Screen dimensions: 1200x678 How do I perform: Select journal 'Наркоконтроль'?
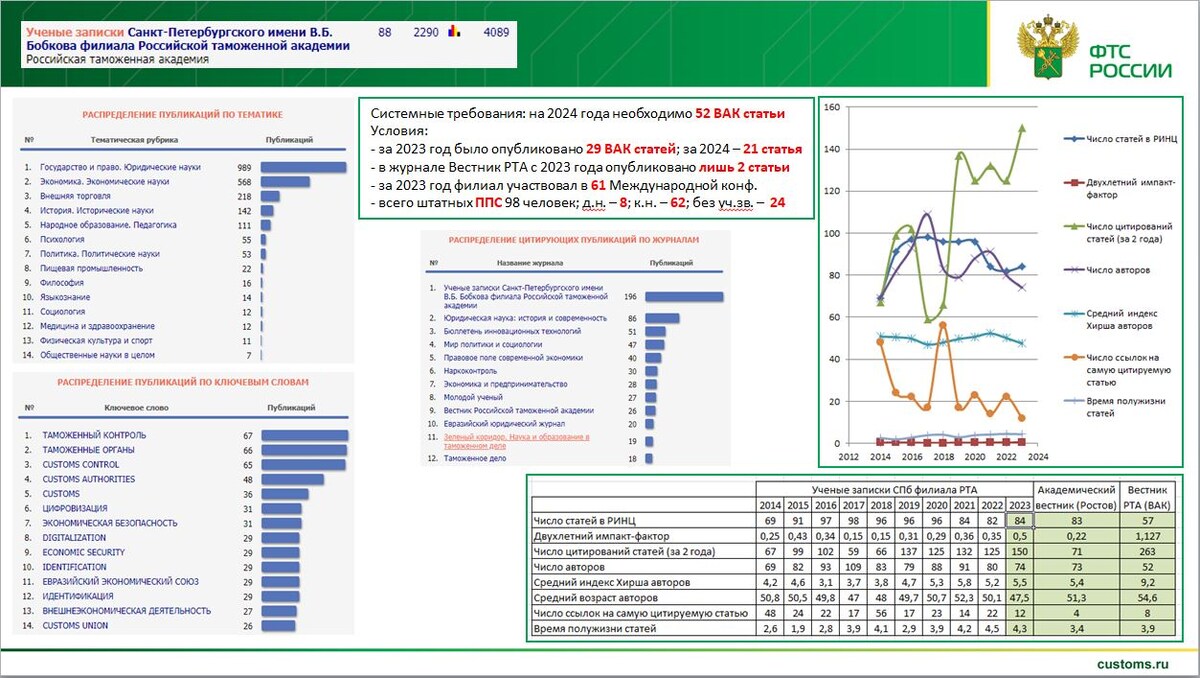[470, 371]
